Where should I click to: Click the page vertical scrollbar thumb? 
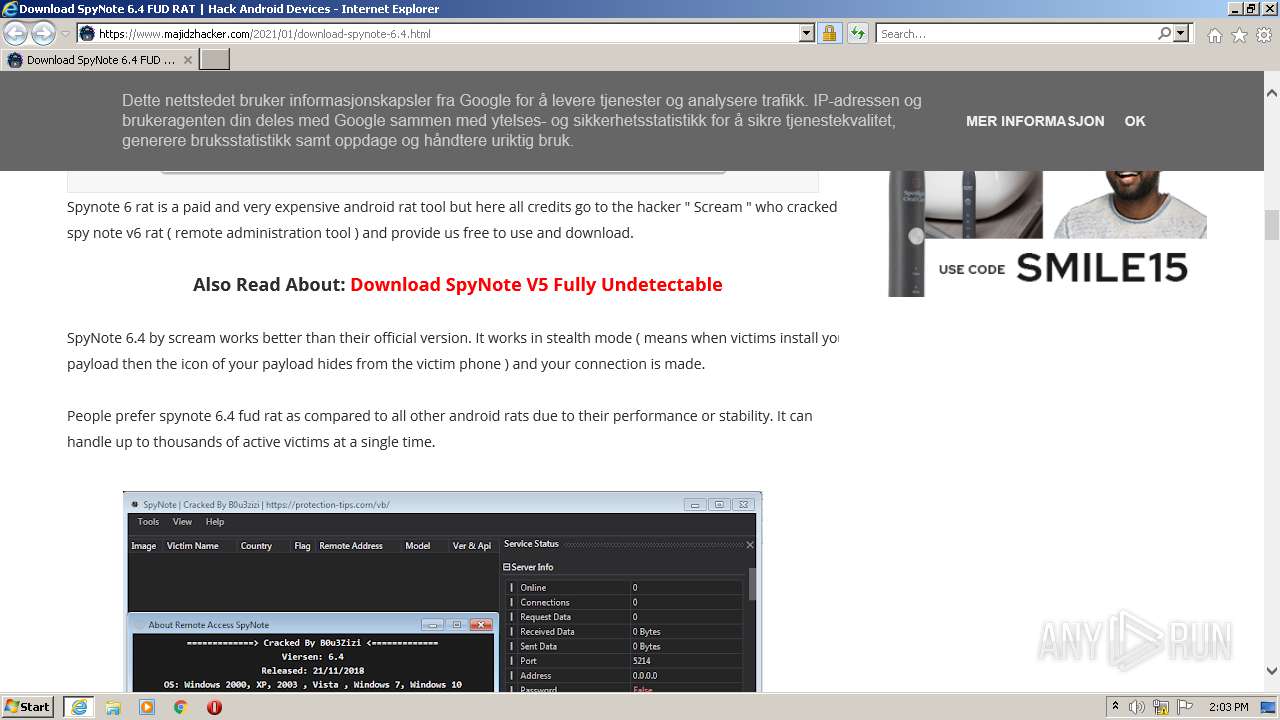[1272, 225]
